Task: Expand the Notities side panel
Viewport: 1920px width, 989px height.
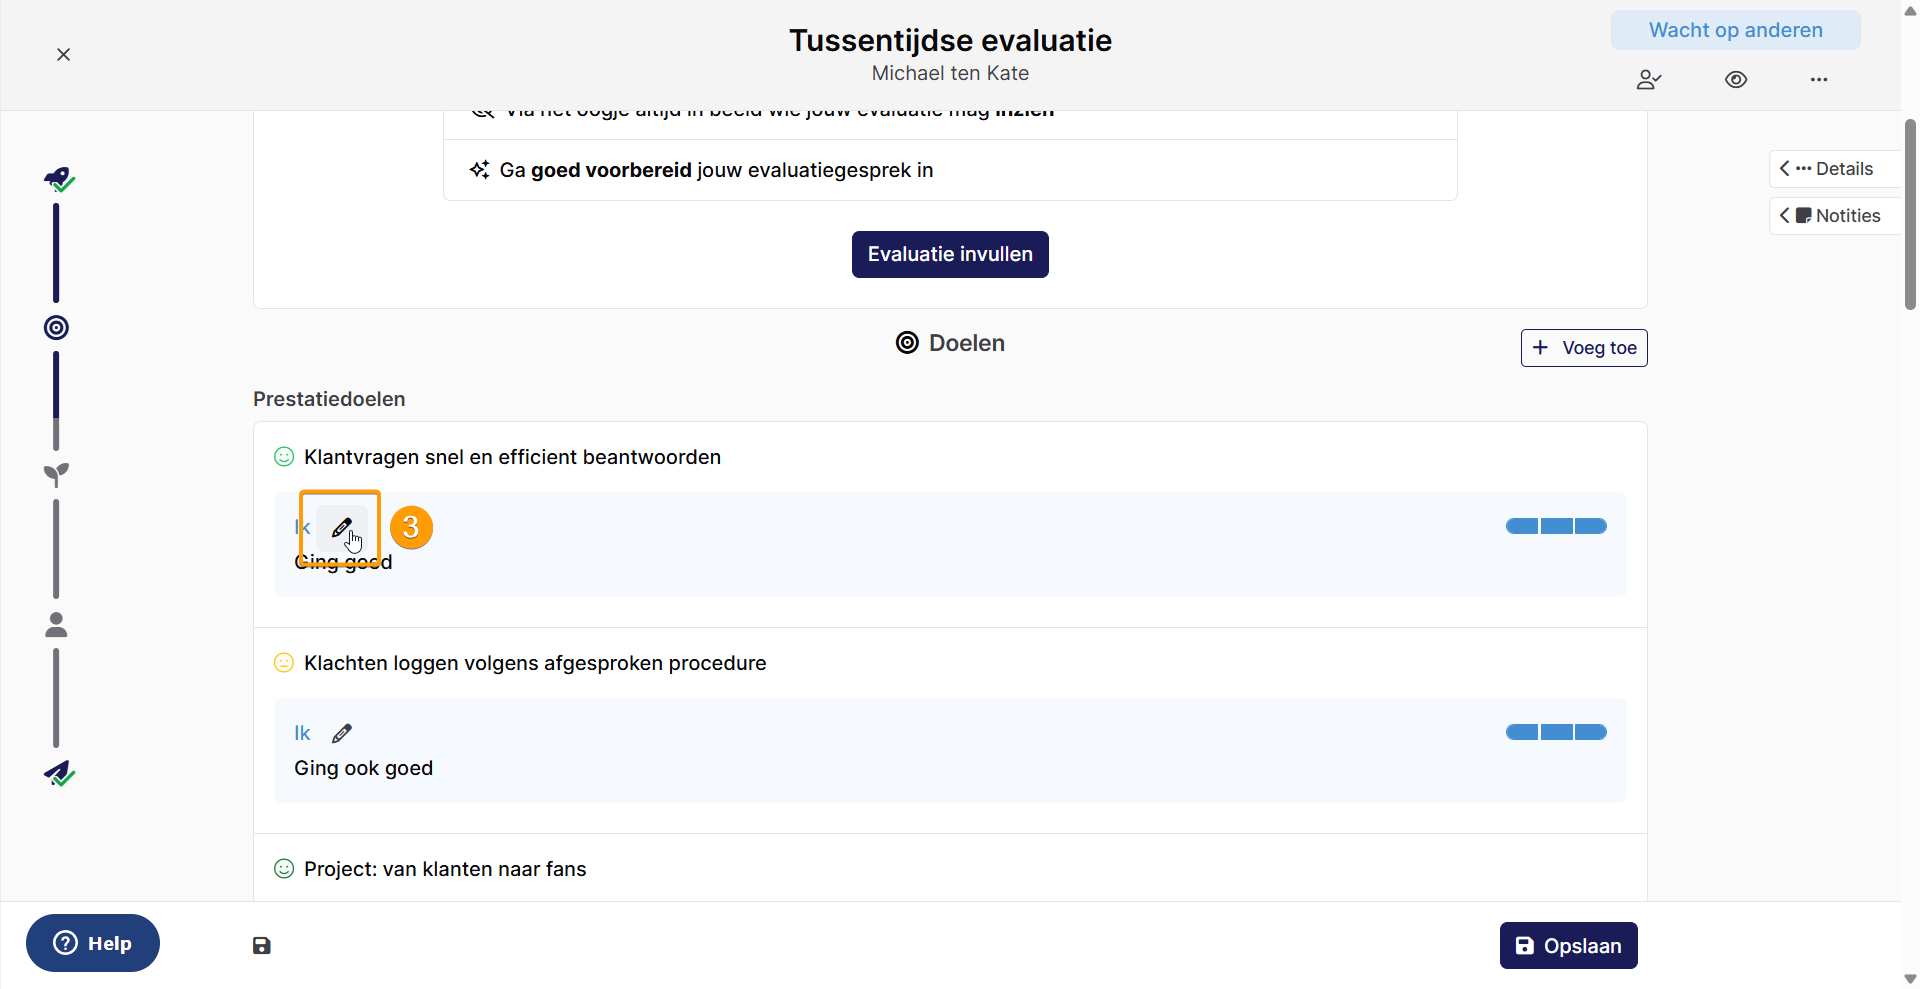Action: pyautogui.click(x=1834, y=216)
